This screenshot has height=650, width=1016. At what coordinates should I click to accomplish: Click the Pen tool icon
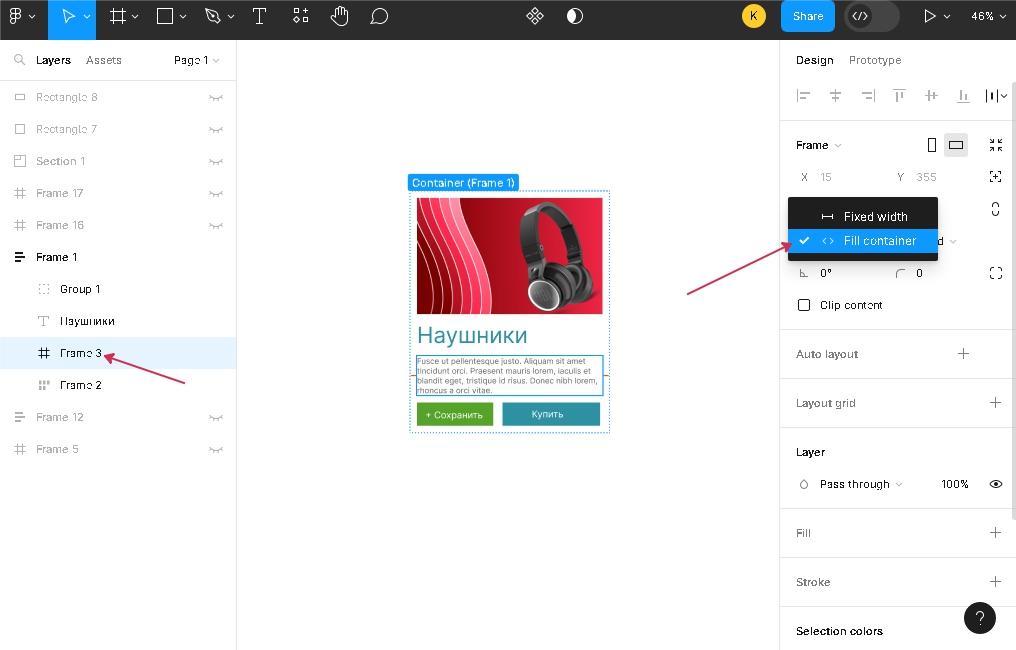point(212,16)
